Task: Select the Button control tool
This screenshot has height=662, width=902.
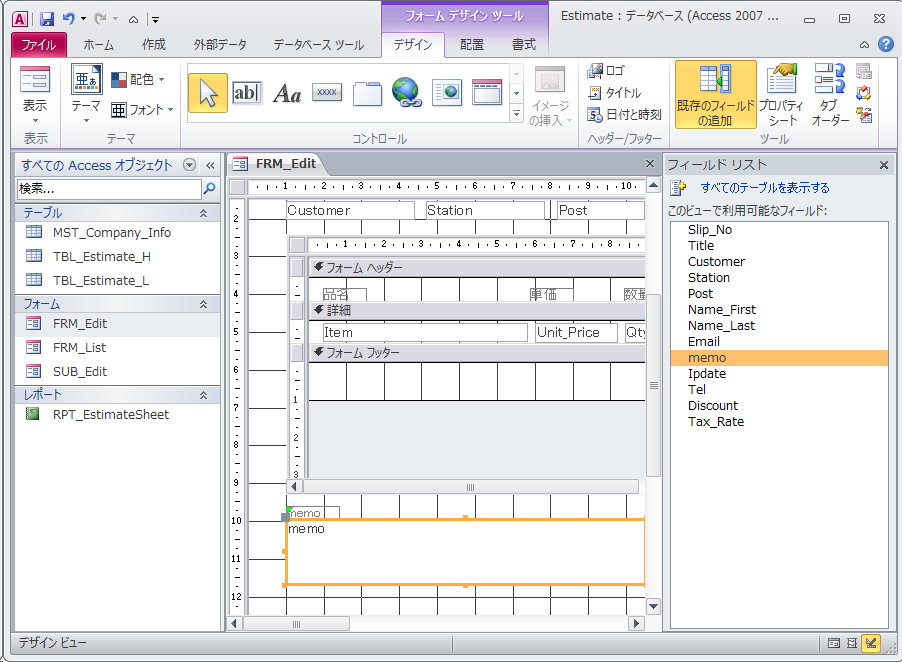Action: click(327, 92)
